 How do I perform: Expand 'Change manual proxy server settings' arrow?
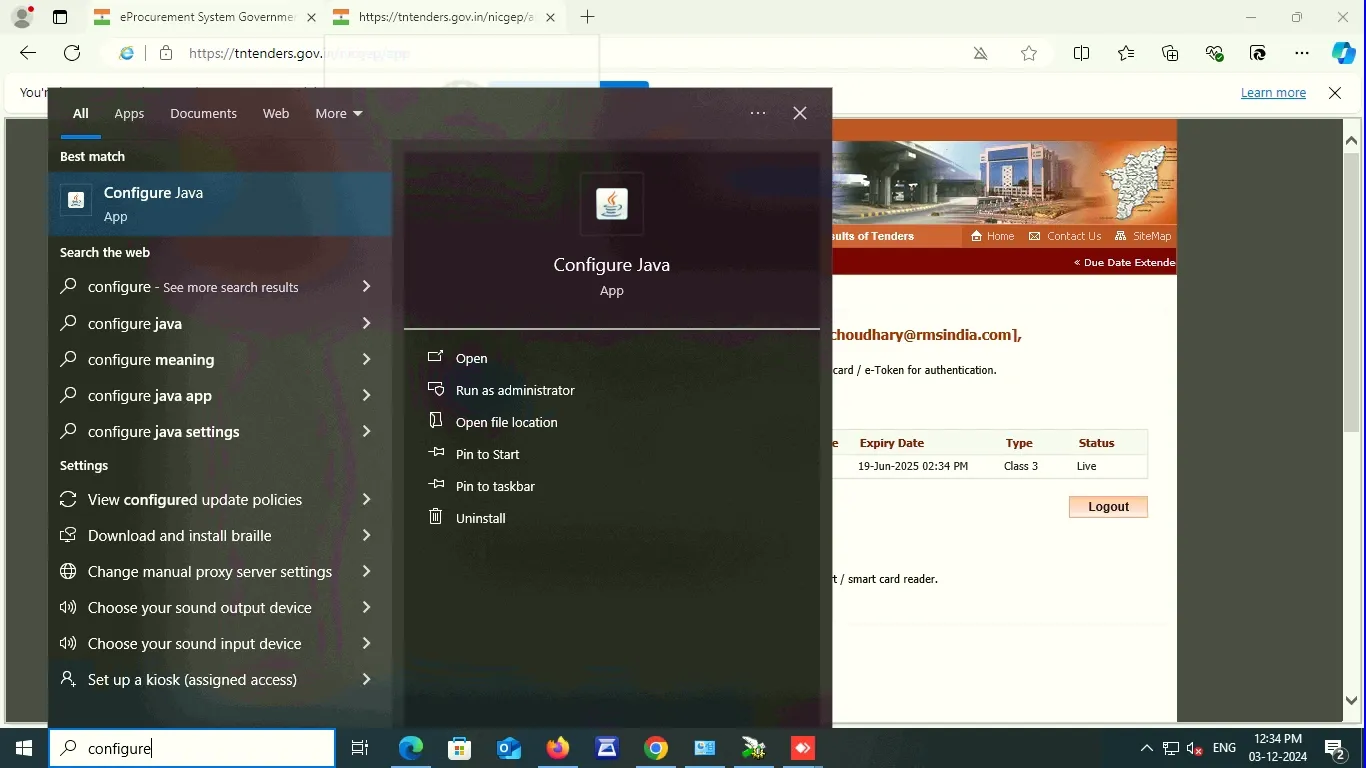tap(366, 571)
